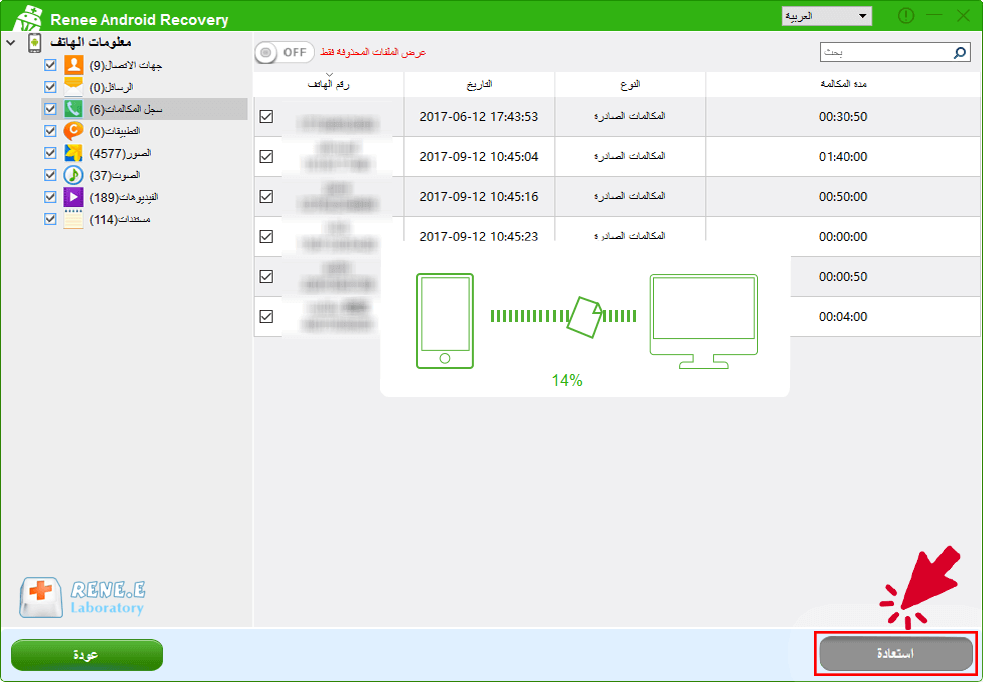The height and width of the screenshot is (682, 983).
Task: Click the photos icon beside الصور(4577)
Action: (x=73, y=153)
